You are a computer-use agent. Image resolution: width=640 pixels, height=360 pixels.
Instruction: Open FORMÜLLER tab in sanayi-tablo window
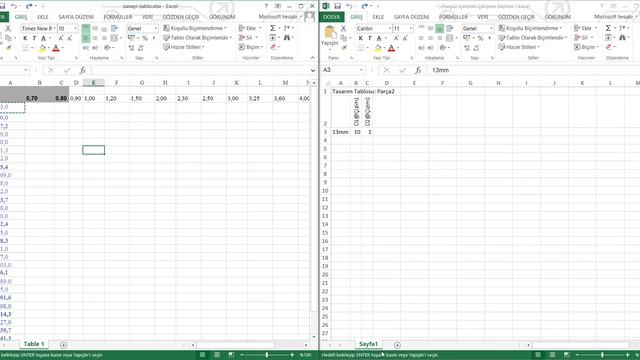click(118, 17)
